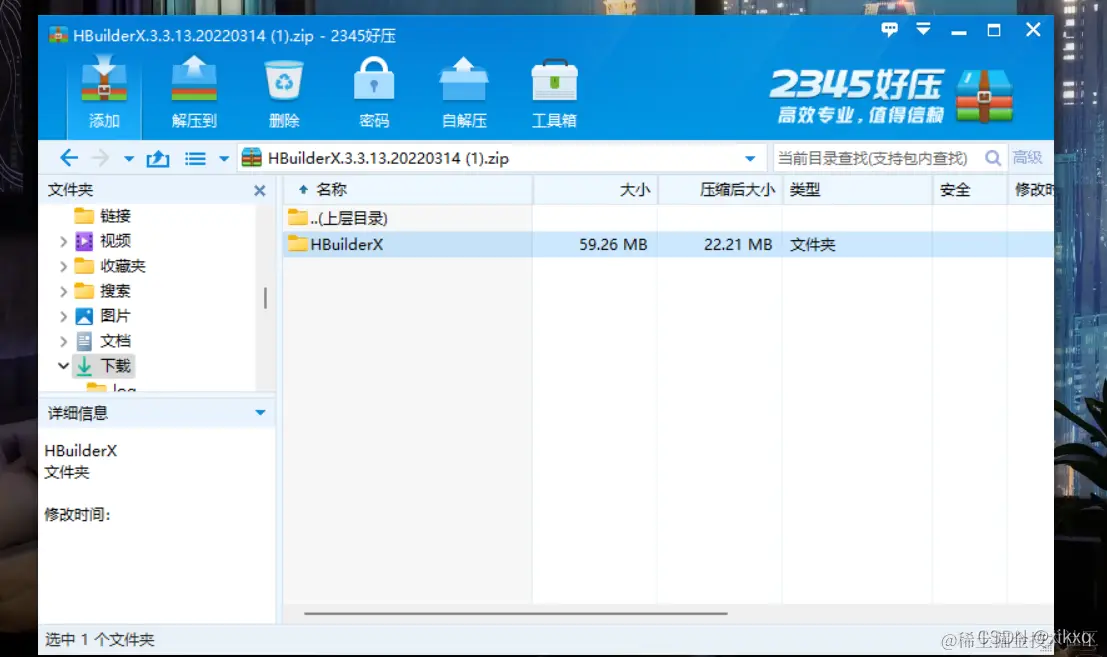
Task: Expand the 文档 tree node
Action: point(64,342)
